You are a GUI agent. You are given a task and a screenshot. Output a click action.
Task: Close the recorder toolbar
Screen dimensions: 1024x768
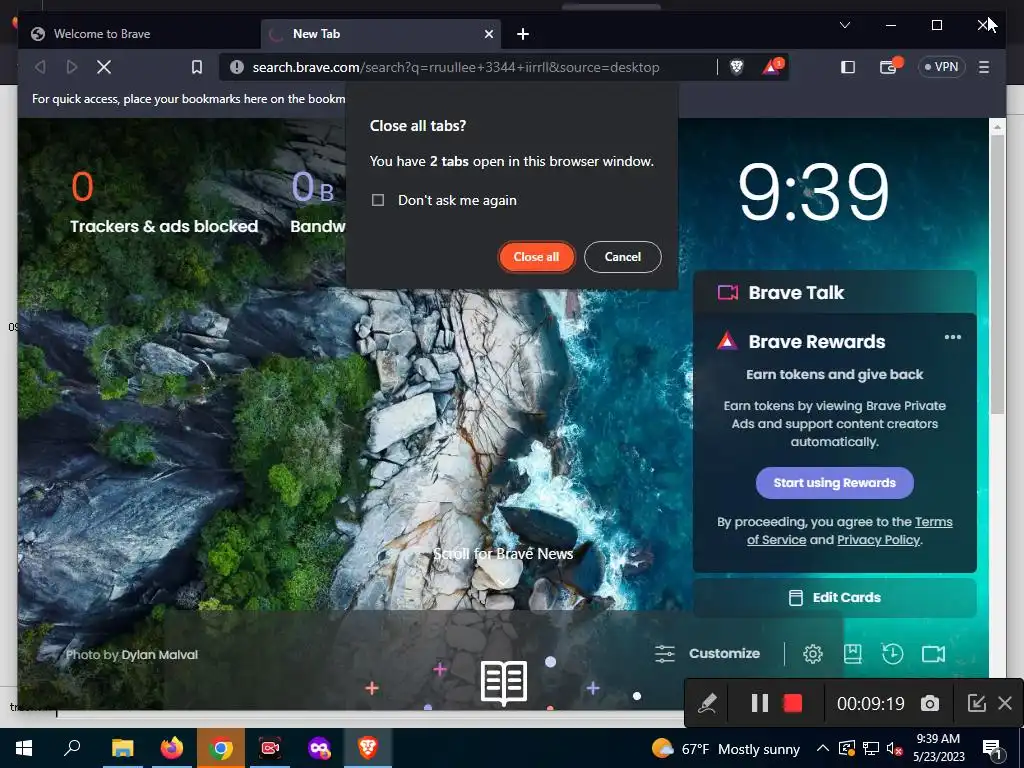coord(1005,703)
